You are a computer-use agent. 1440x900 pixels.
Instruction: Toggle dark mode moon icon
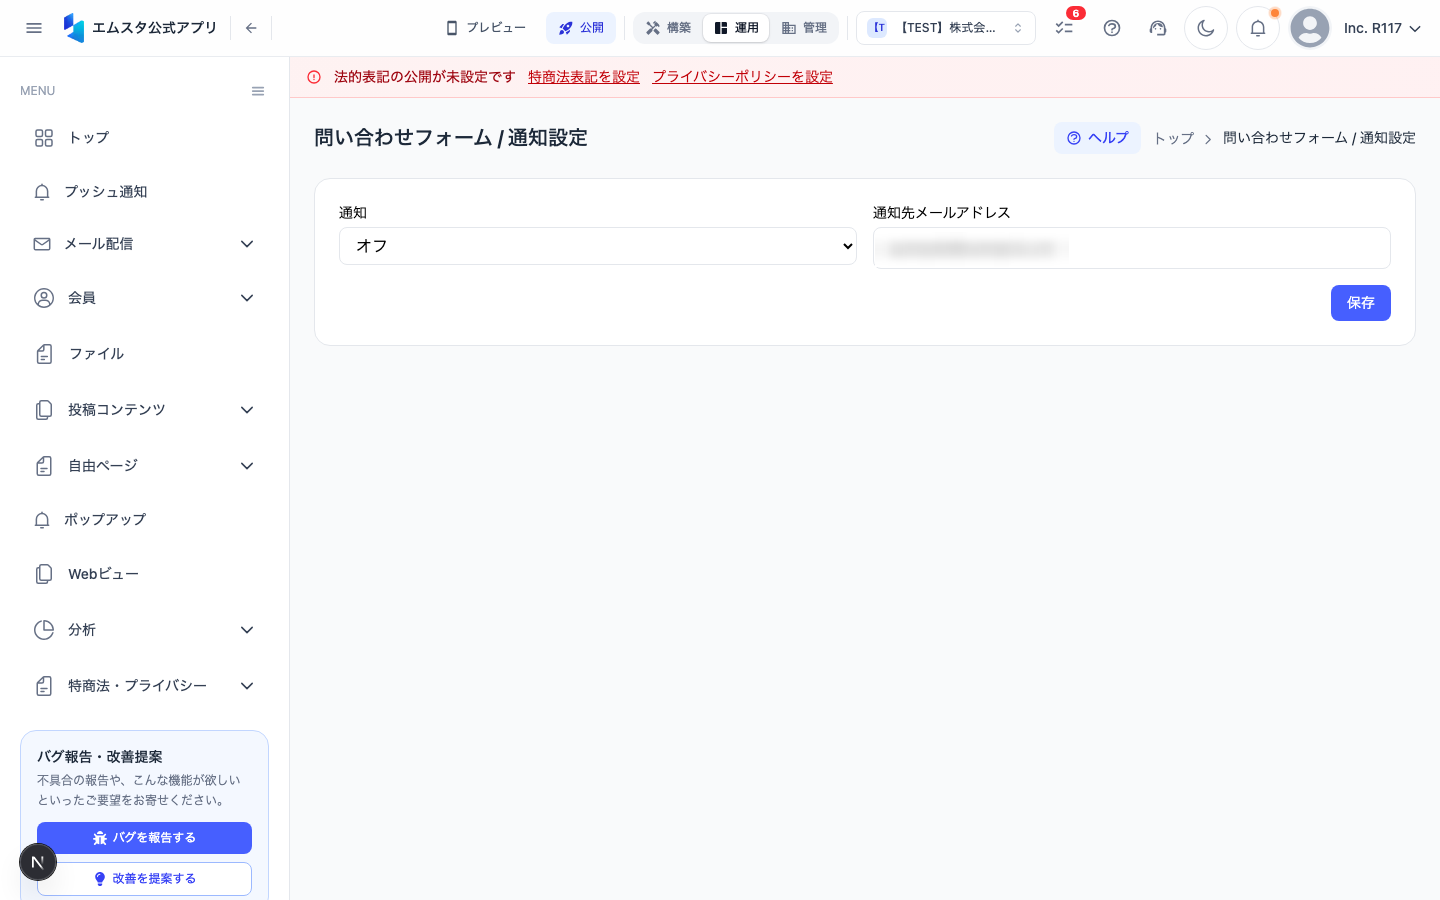click(x=1206, y=28)
